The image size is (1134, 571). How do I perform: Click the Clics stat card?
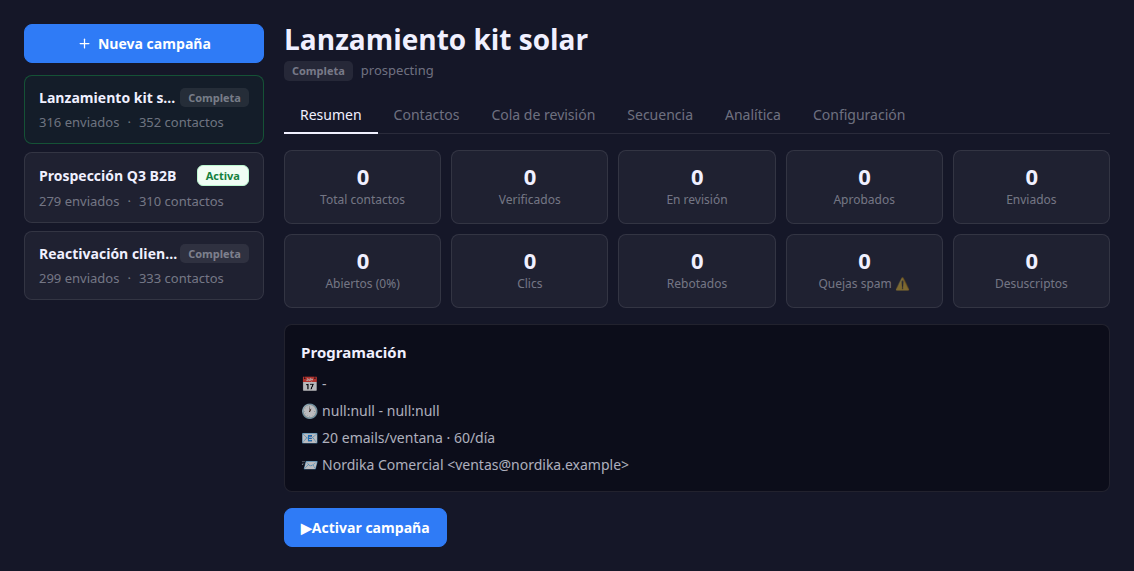[x=529, y=270]
